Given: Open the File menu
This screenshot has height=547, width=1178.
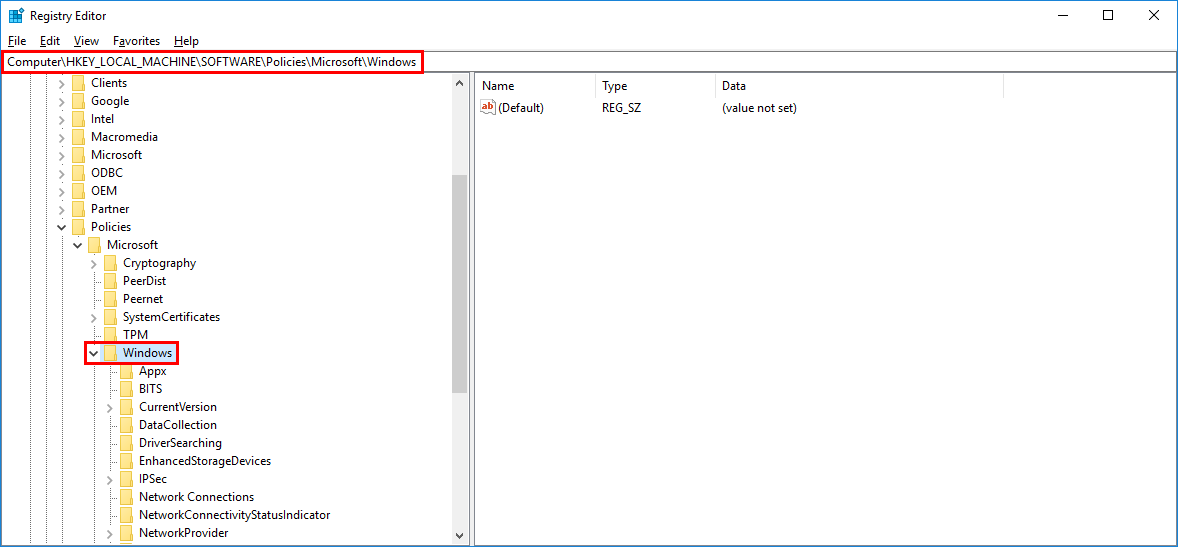Looking at the screenshot, I should 17,41.
